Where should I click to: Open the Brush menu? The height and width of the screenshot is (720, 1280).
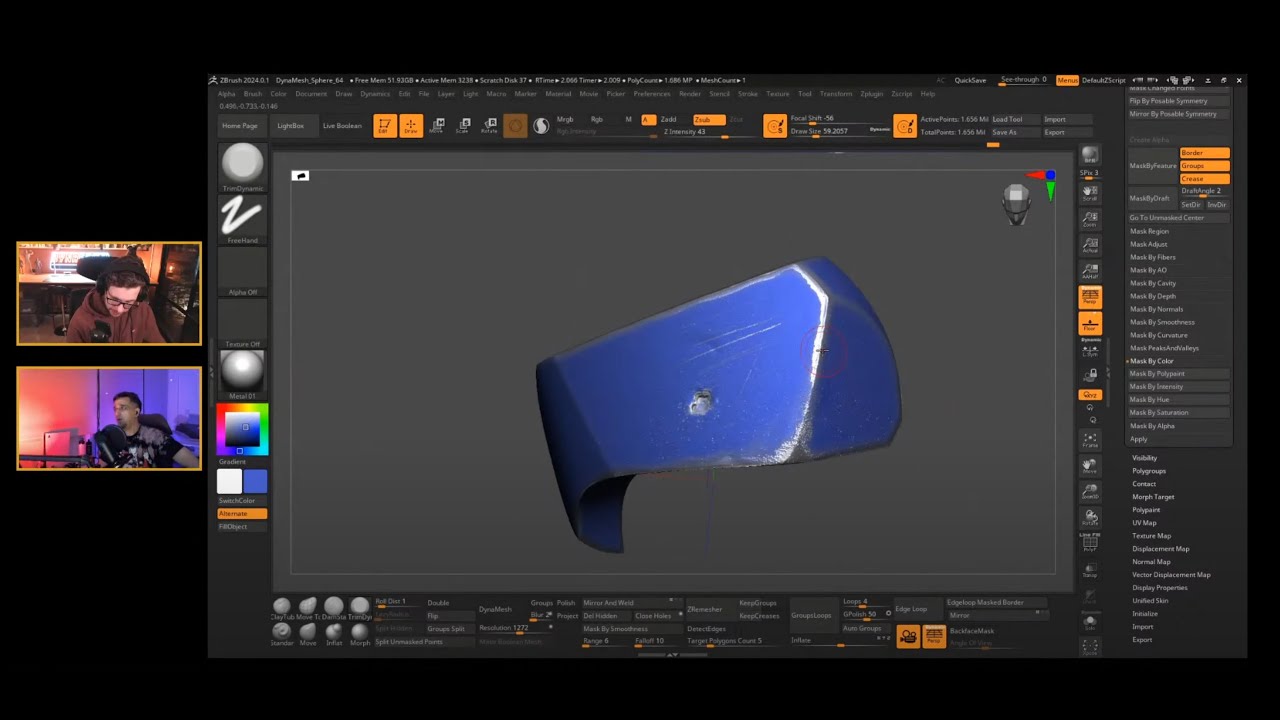click(252, 94)
